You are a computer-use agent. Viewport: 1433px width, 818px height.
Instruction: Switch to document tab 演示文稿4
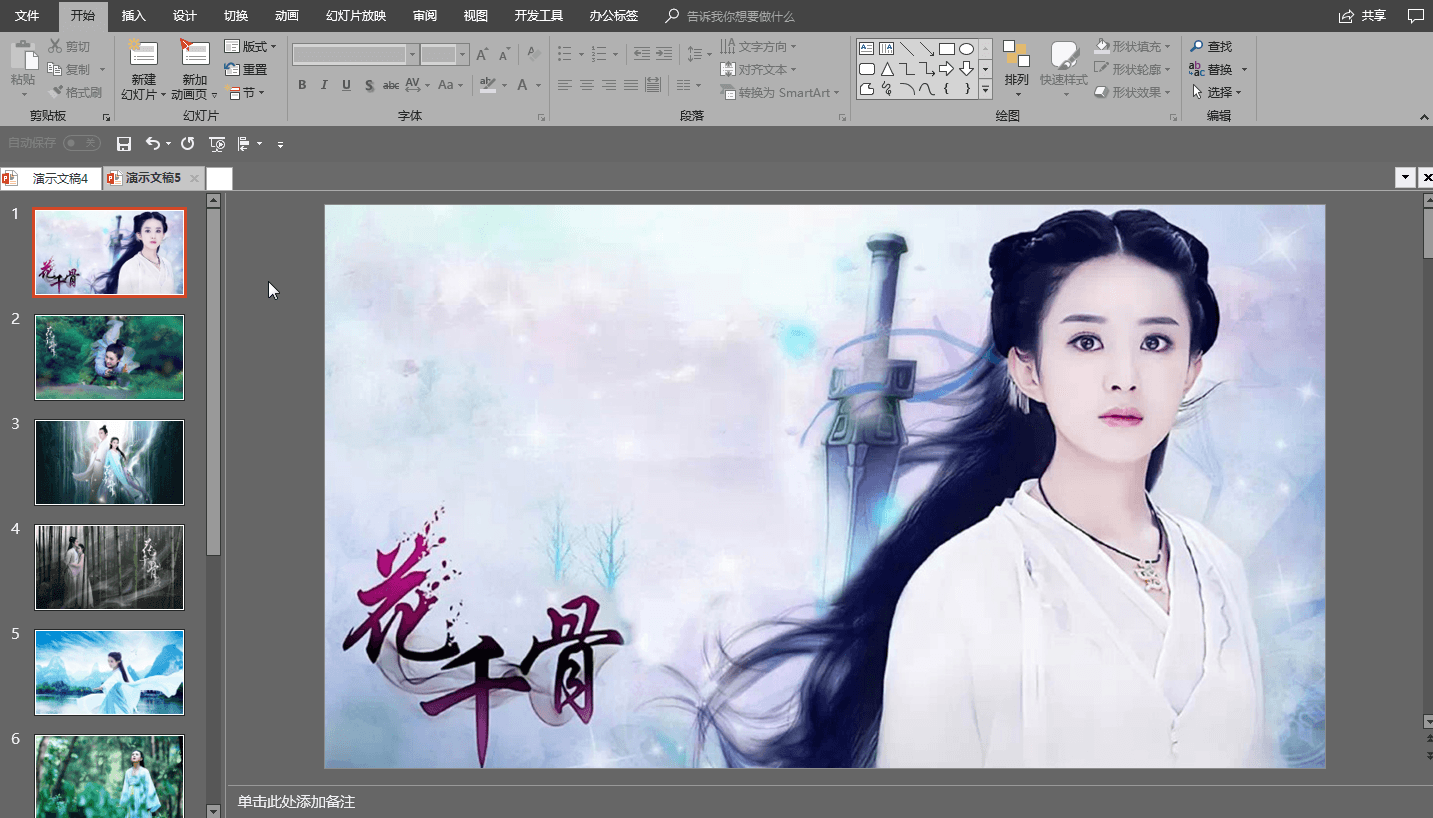tap(51, 179)
